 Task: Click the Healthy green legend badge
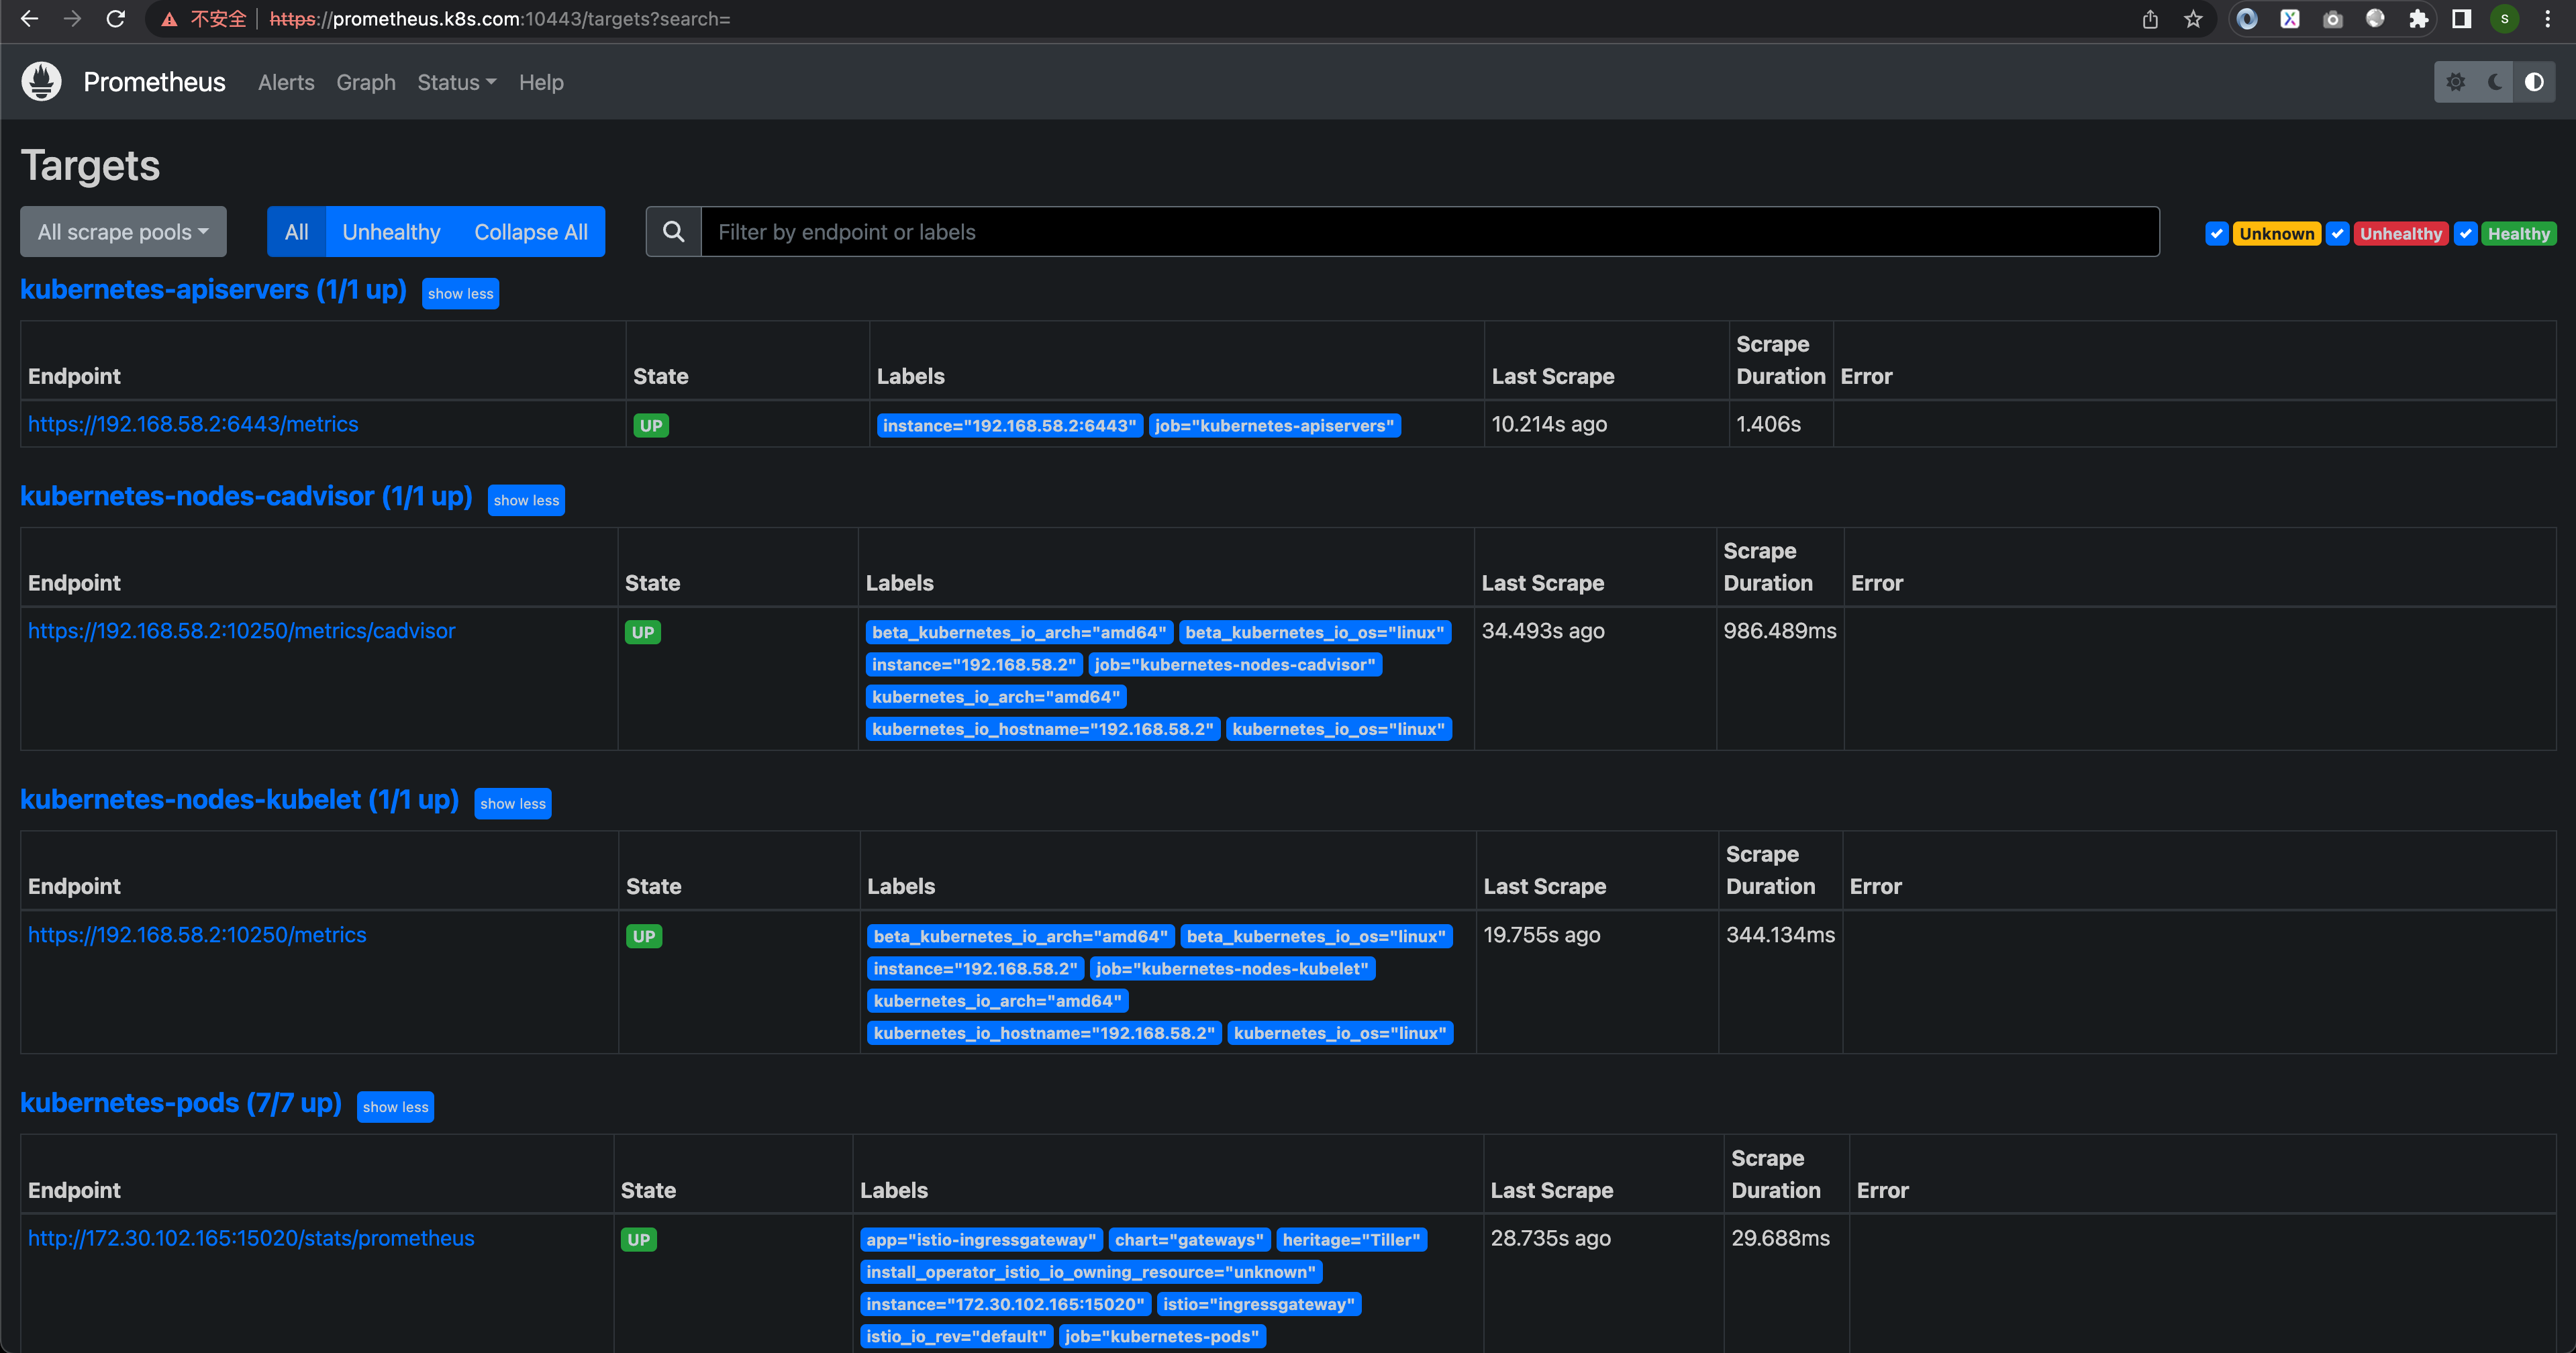tap(2519, 233)
